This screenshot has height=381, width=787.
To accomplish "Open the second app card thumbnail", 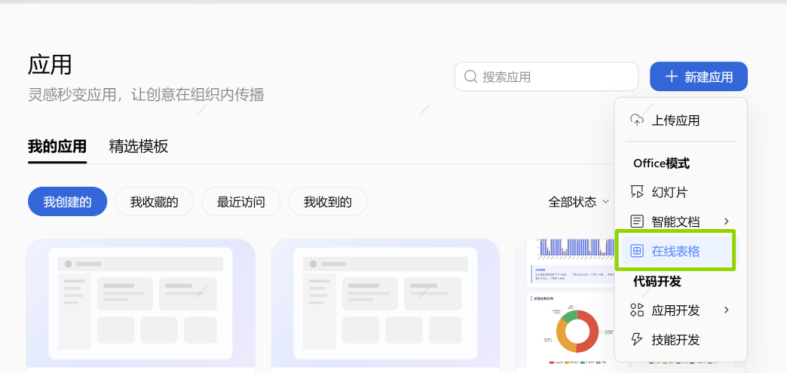I will (385, 303).
